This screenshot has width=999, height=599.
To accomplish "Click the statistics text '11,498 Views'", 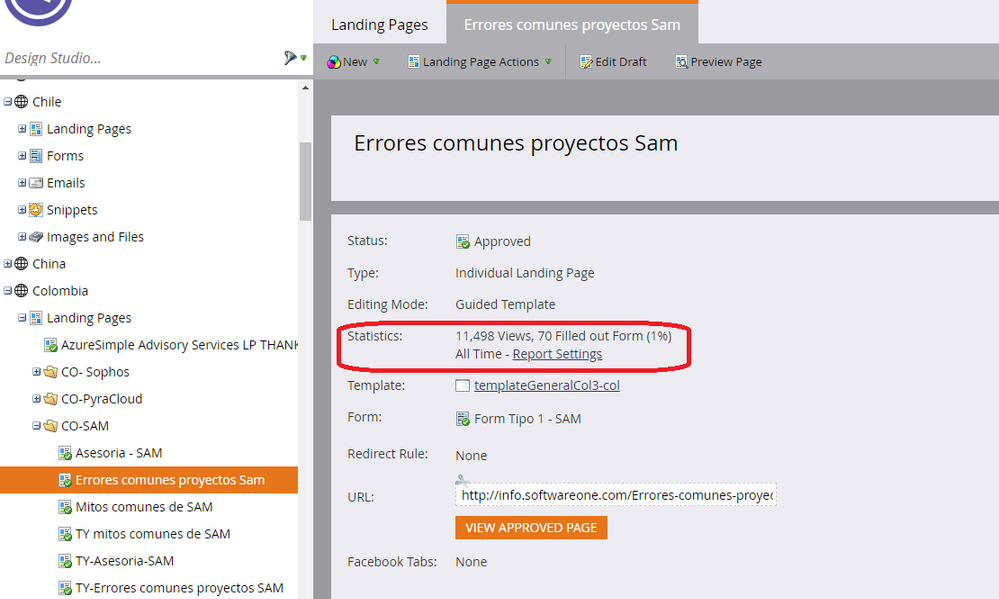I will (x=493, y=336).
